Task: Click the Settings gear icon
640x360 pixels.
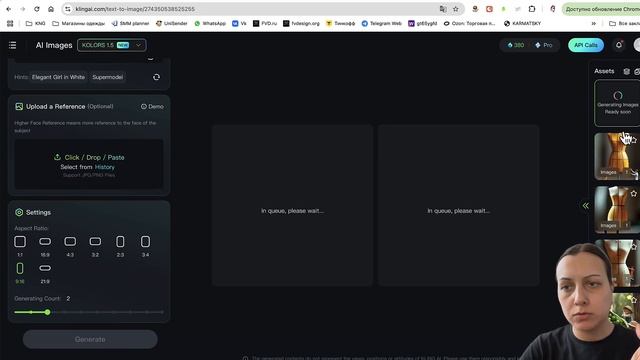Action: coord(19,212)
